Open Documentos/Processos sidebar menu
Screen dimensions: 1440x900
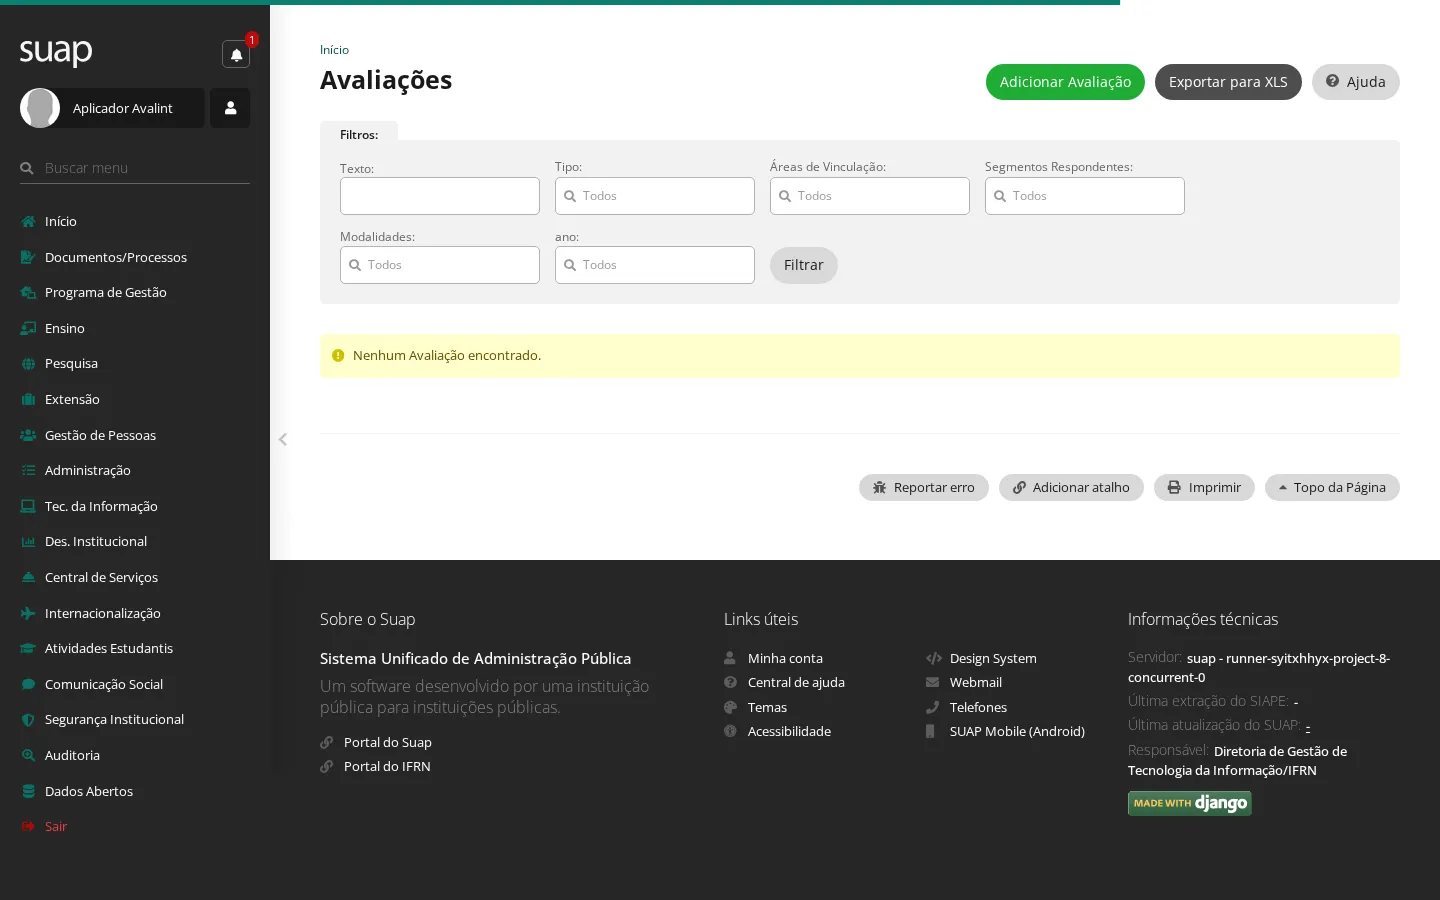coord(135,257)
